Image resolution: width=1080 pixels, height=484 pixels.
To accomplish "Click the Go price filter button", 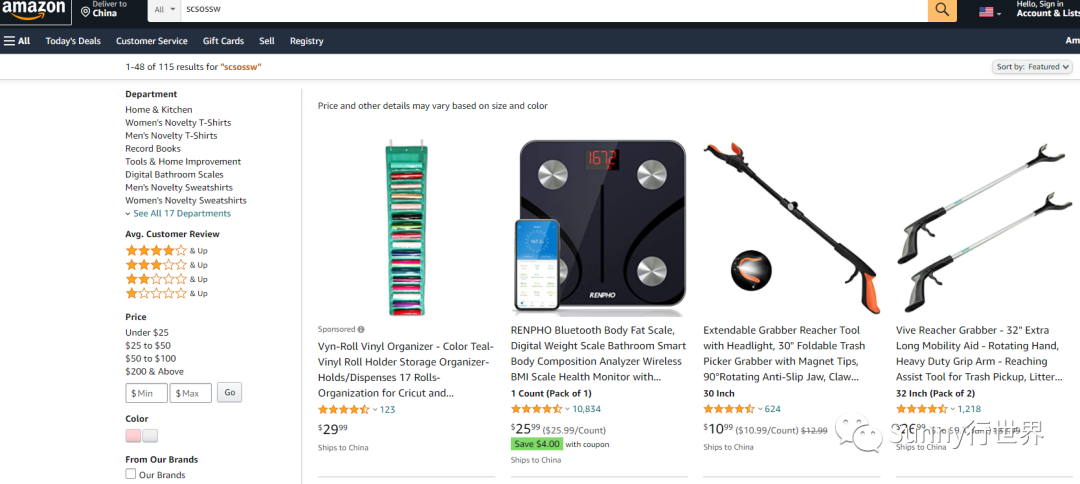I will 229,392.
